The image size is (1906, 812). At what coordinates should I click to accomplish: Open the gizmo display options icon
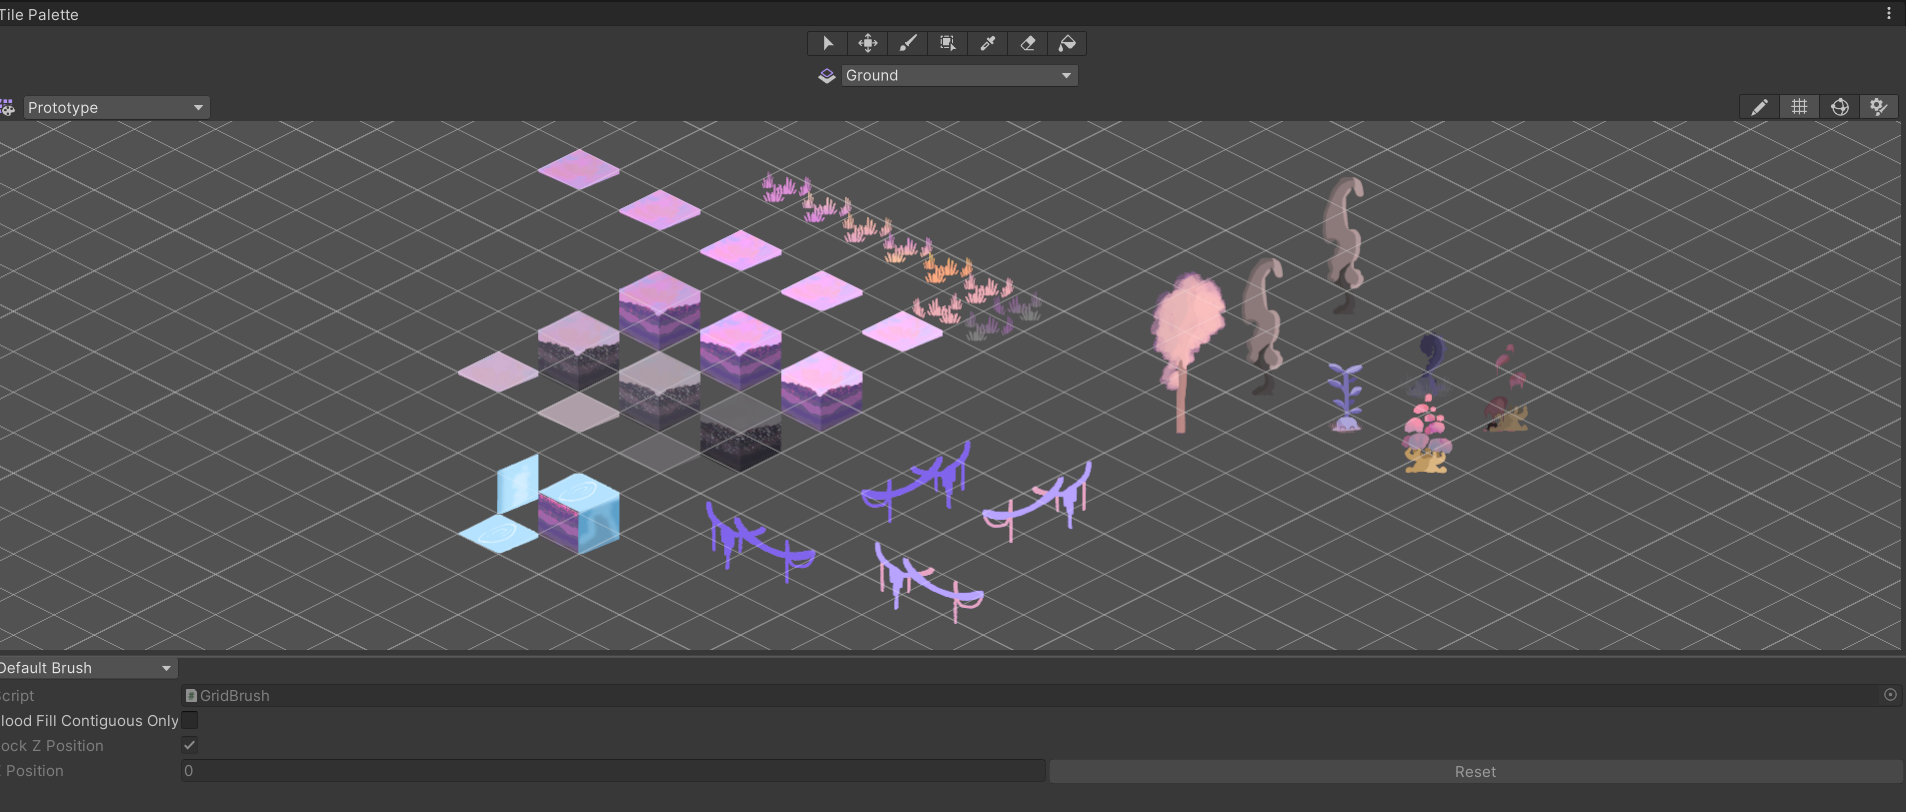(1839, 107)
